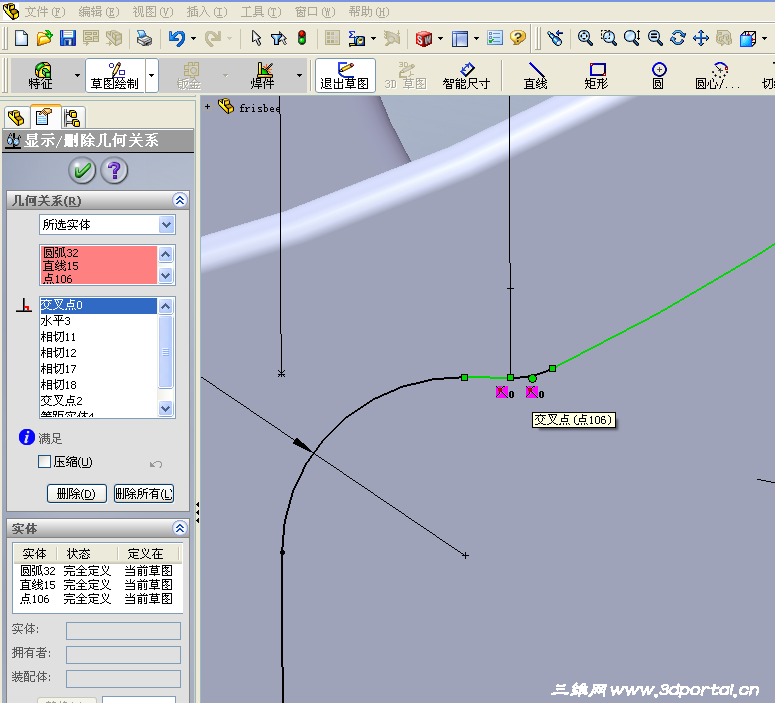Open the 编辑(E) menu
The image size is (775, 703).
tap(99, 11)
